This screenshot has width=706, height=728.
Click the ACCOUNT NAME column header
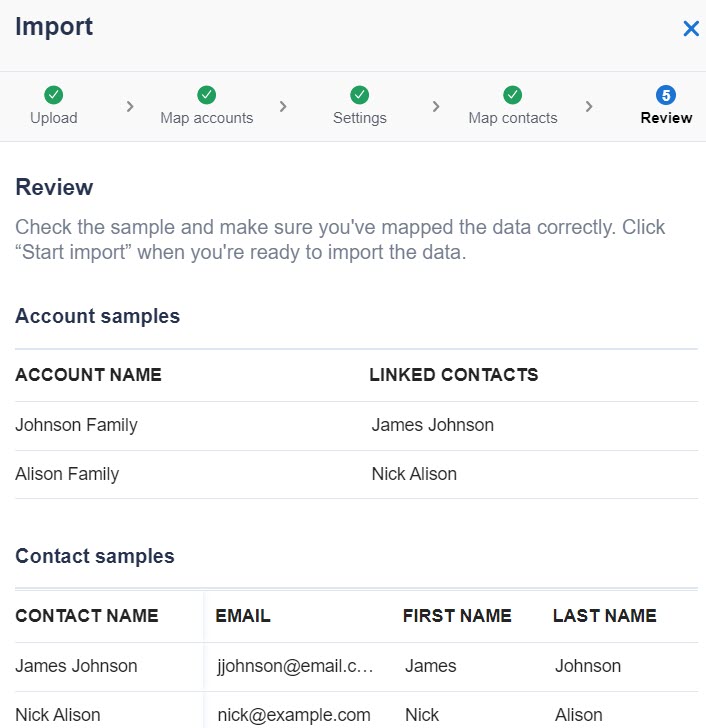[88, 375]
